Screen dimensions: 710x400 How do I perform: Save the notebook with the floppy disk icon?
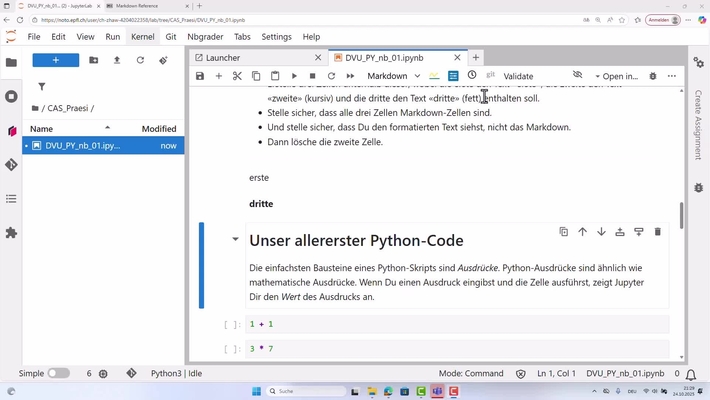200,76
